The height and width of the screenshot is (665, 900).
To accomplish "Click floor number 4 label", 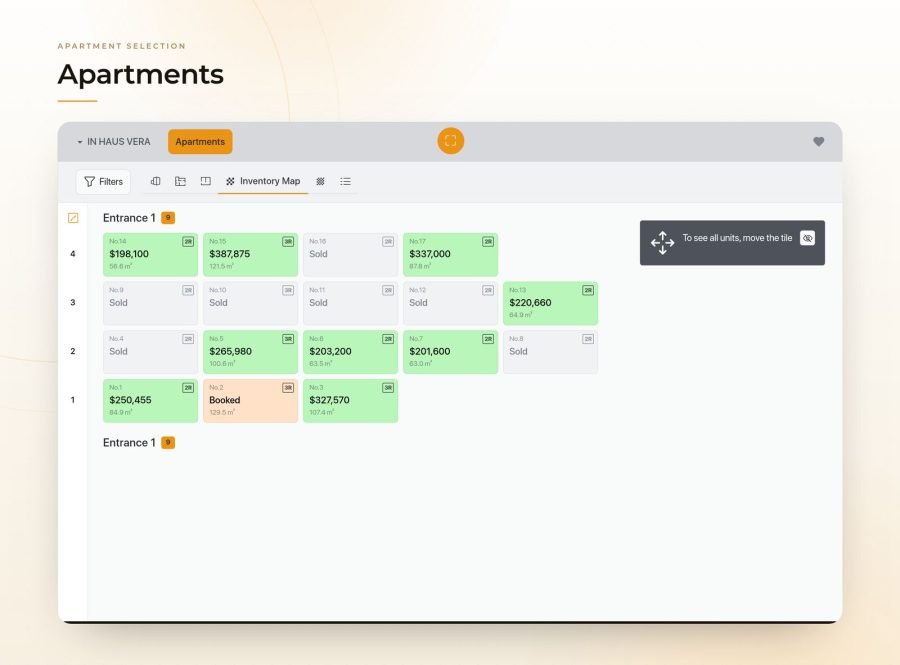I will coord(73,254).
